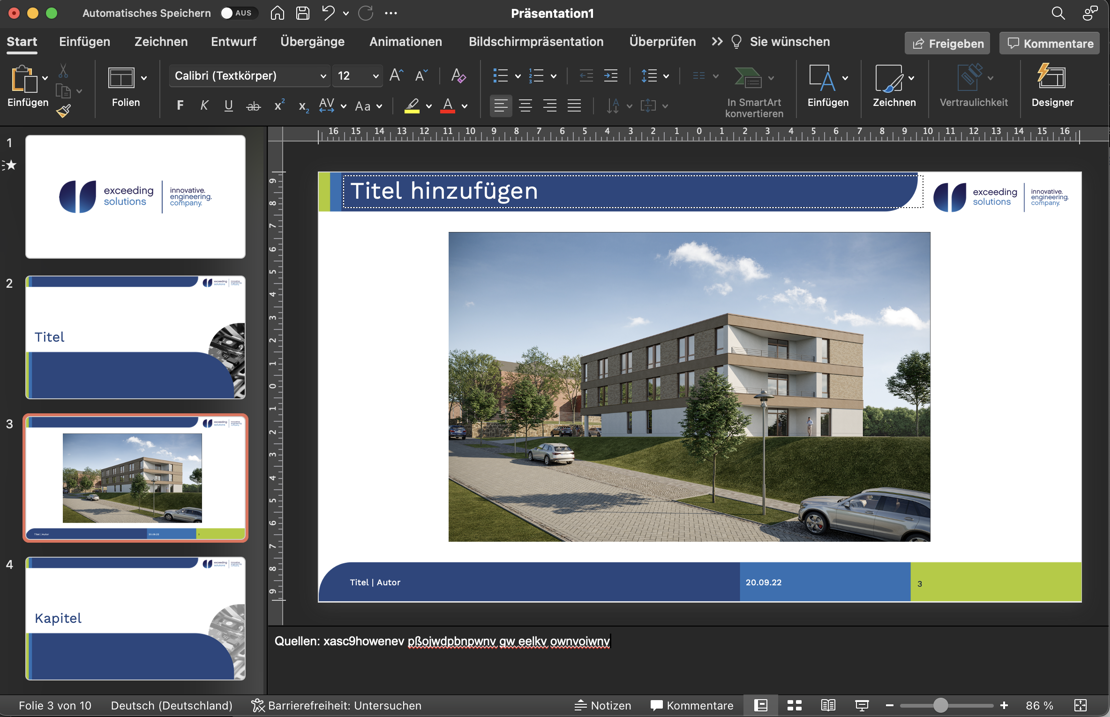Open the Bildschirmpräsentation tab

tap(536, 42)
